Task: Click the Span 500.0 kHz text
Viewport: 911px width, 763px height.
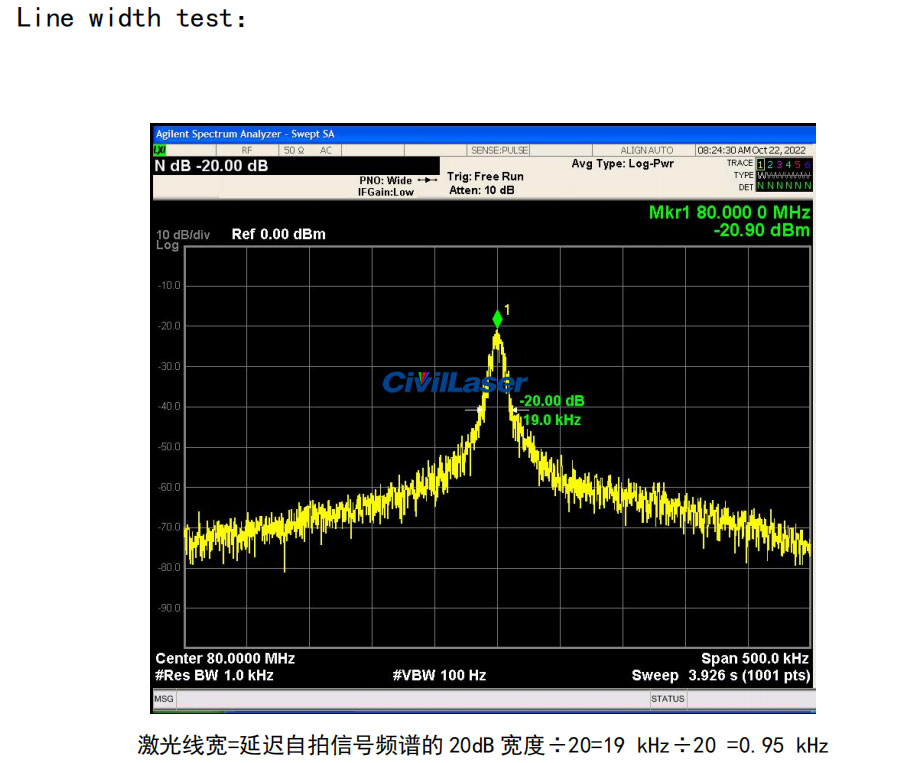Action: 755,658
